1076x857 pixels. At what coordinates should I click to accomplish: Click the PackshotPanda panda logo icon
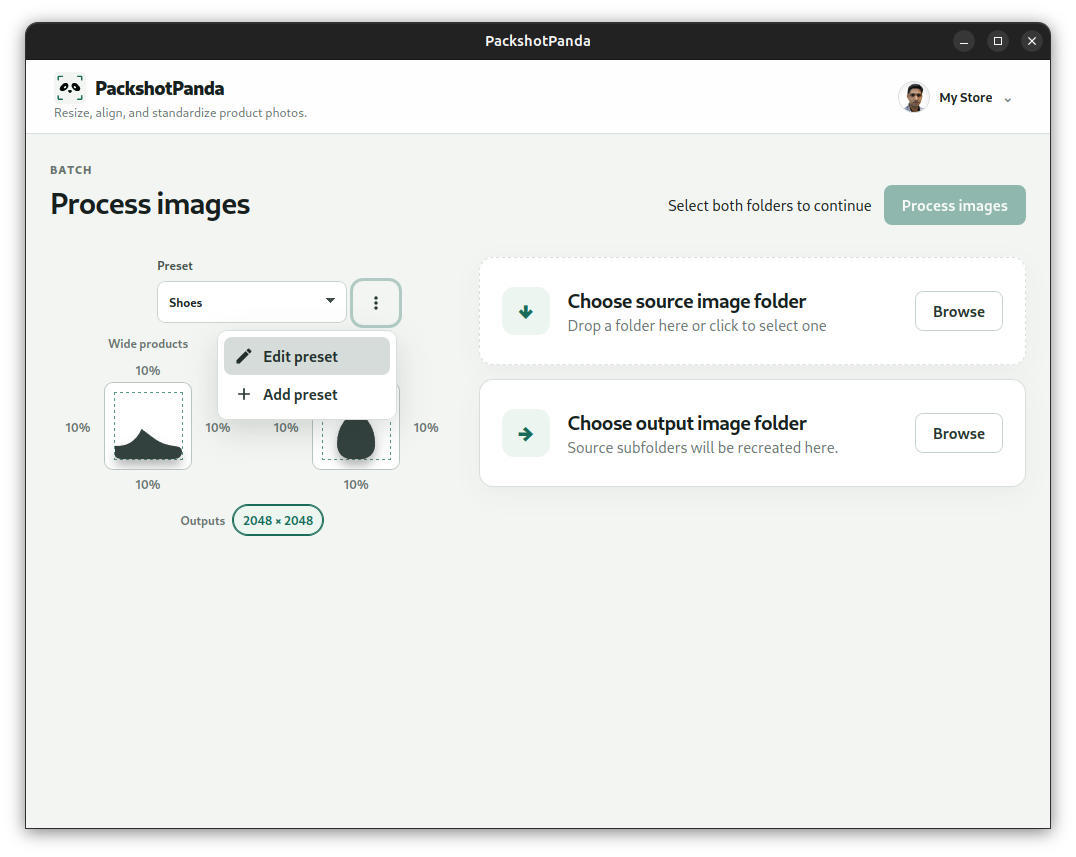coord(69,88)
